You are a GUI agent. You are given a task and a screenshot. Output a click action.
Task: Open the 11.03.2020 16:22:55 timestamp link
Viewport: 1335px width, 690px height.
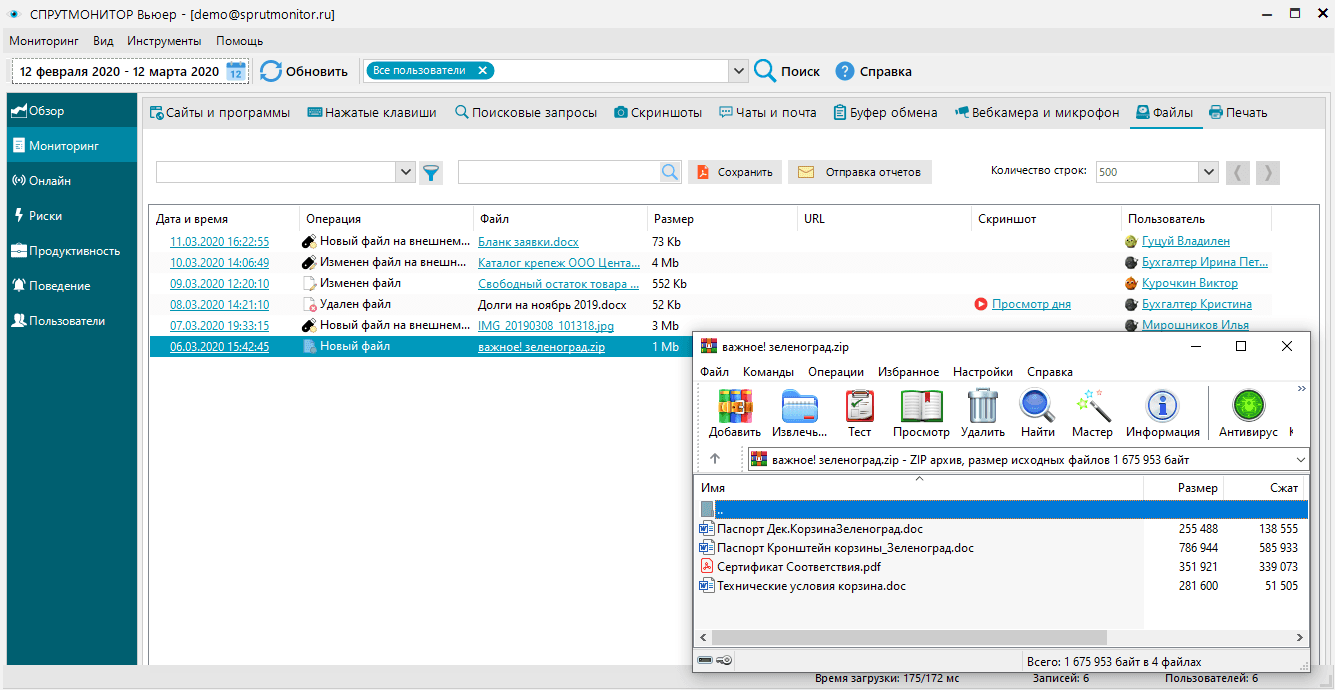(x=219, y=241)
